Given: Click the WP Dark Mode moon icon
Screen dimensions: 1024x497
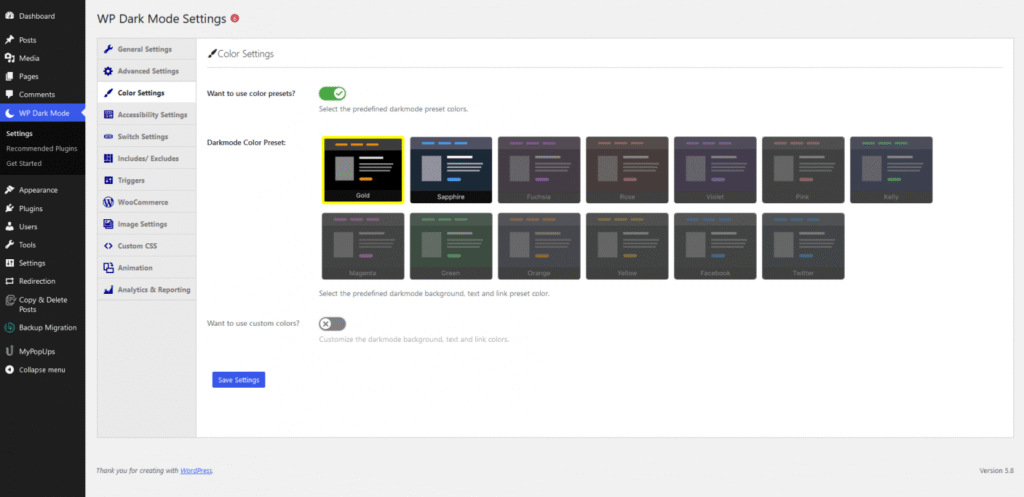Looking at the screenshot, I should coord(9,113).
